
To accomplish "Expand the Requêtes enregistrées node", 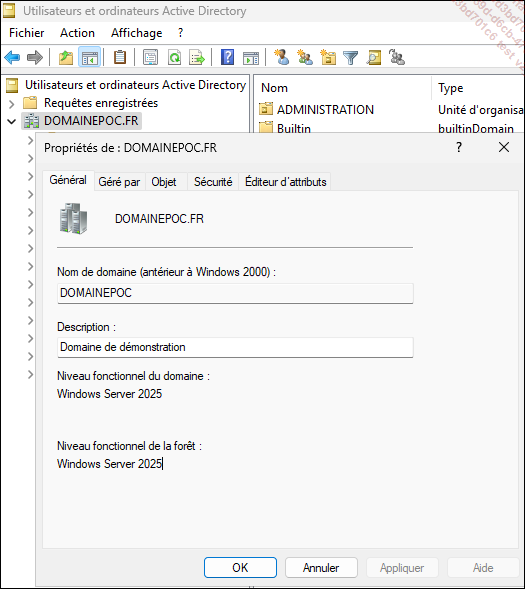I will pyautogui.click(x=12, y=103).
